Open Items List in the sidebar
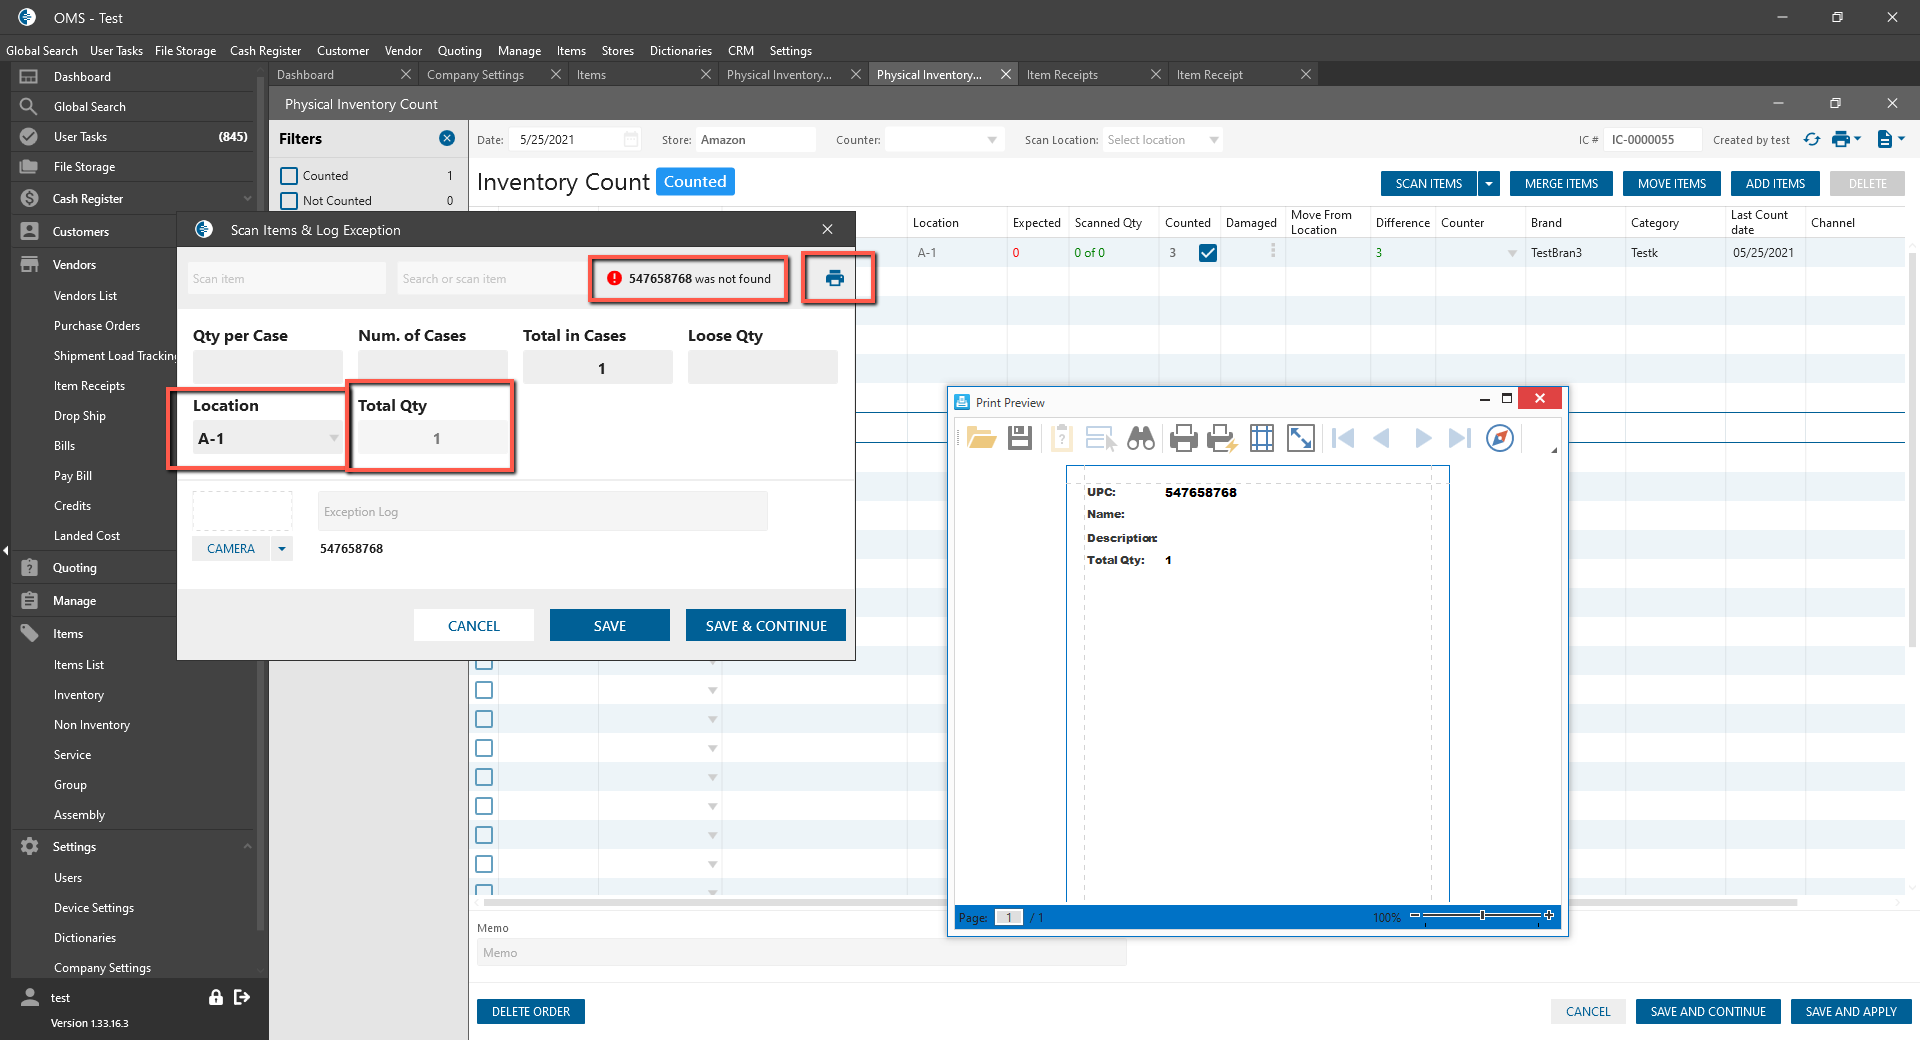The image size is (1920, 1040). point(79,665)
